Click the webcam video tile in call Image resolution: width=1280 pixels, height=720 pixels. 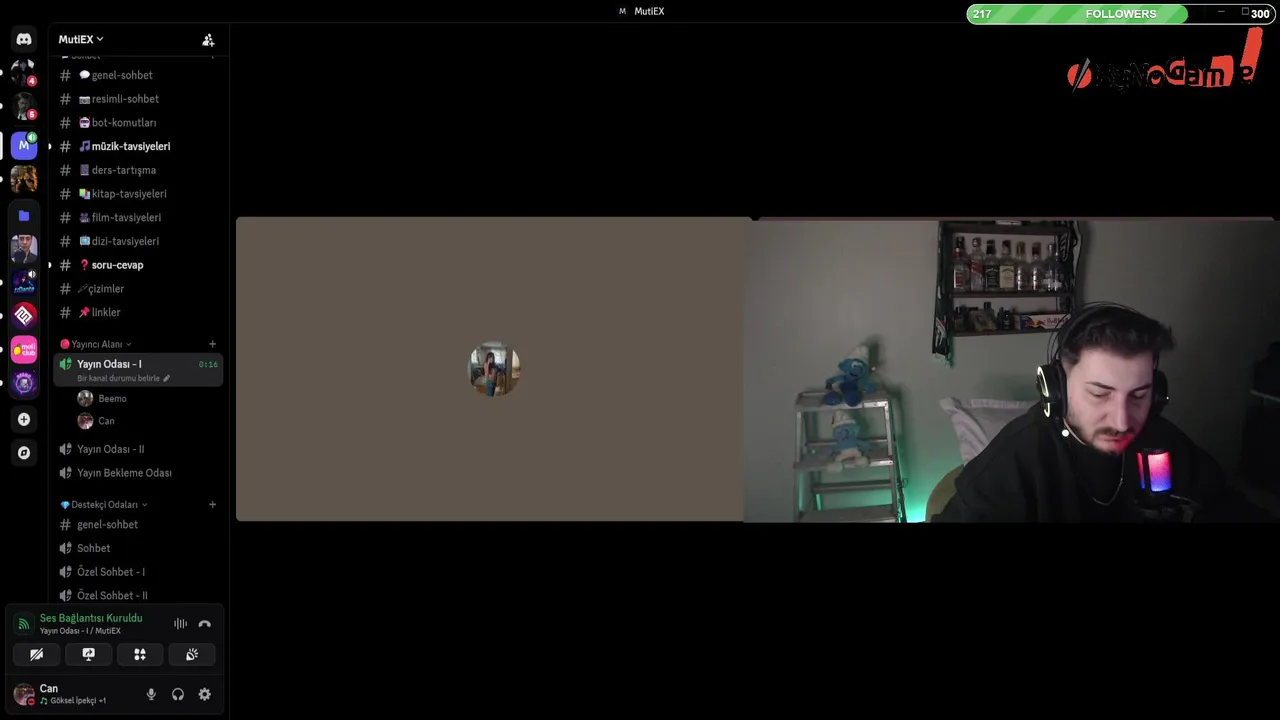1011,369
